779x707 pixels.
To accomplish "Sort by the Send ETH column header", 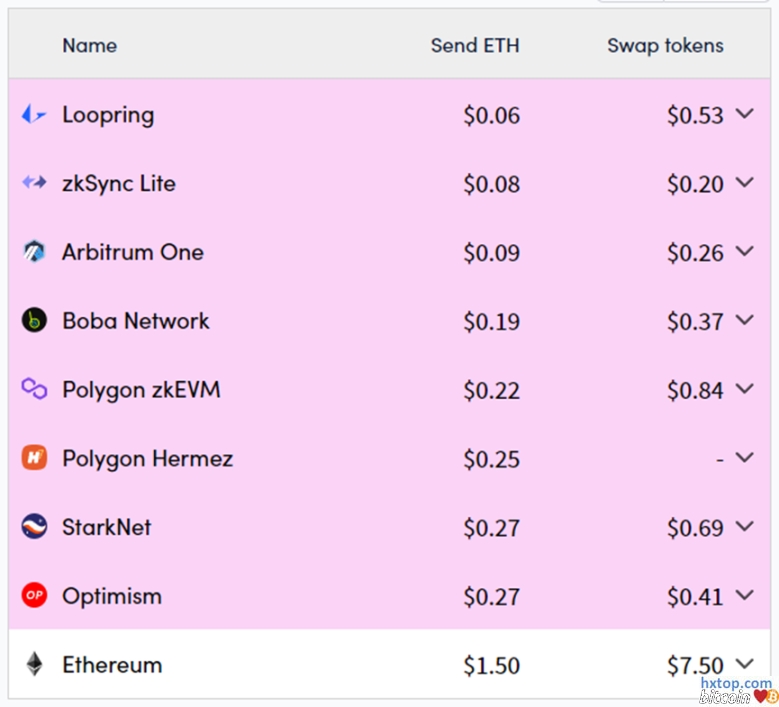I will coord(475,45).
